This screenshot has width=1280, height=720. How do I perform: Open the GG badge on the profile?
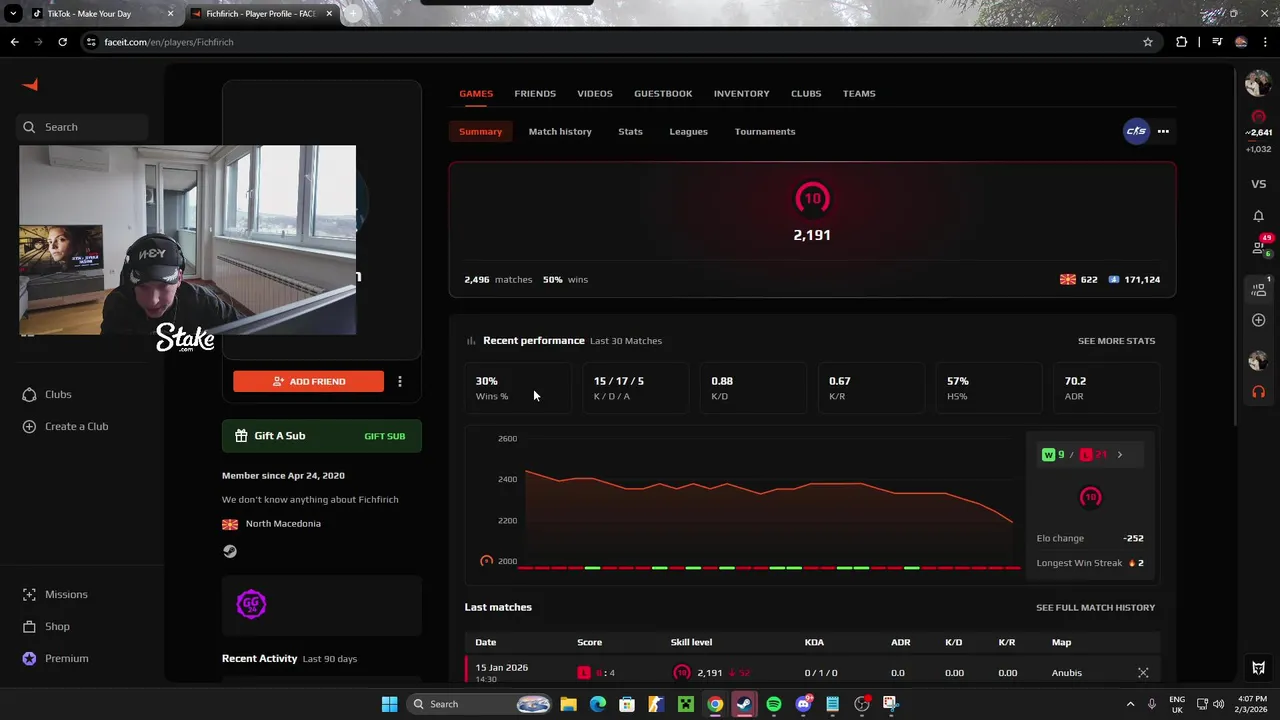(x=251, y=604)
